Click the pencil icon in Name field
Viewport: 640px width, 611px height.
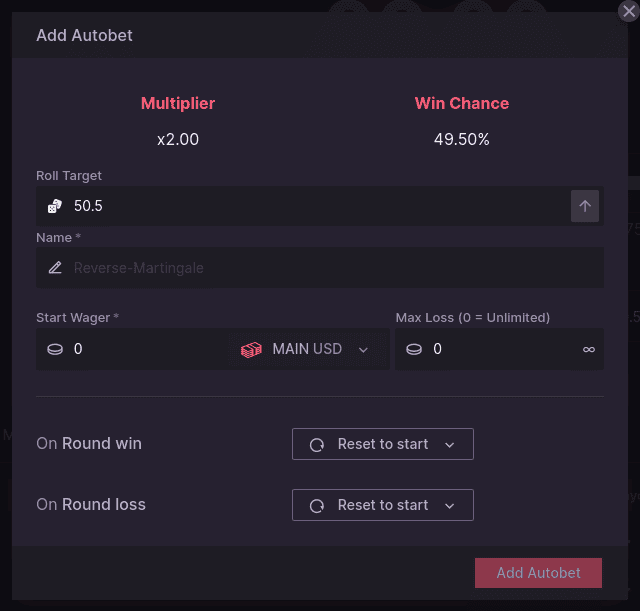55,268
